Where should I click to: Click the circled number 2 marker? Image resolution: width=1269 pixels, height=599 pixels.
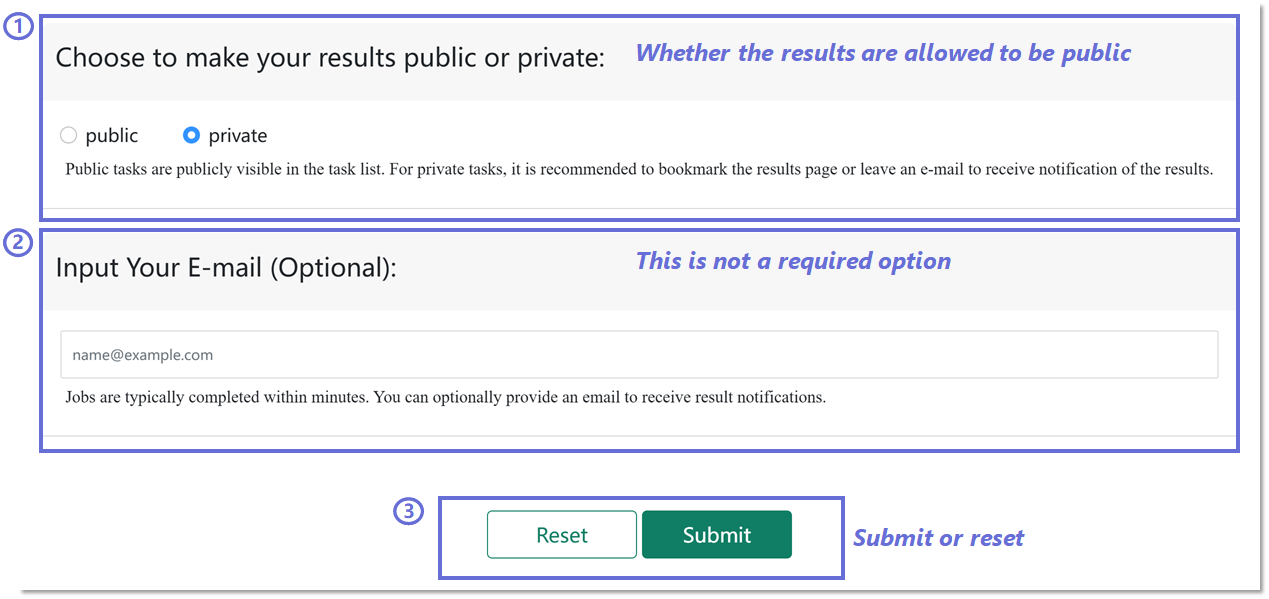17,243
